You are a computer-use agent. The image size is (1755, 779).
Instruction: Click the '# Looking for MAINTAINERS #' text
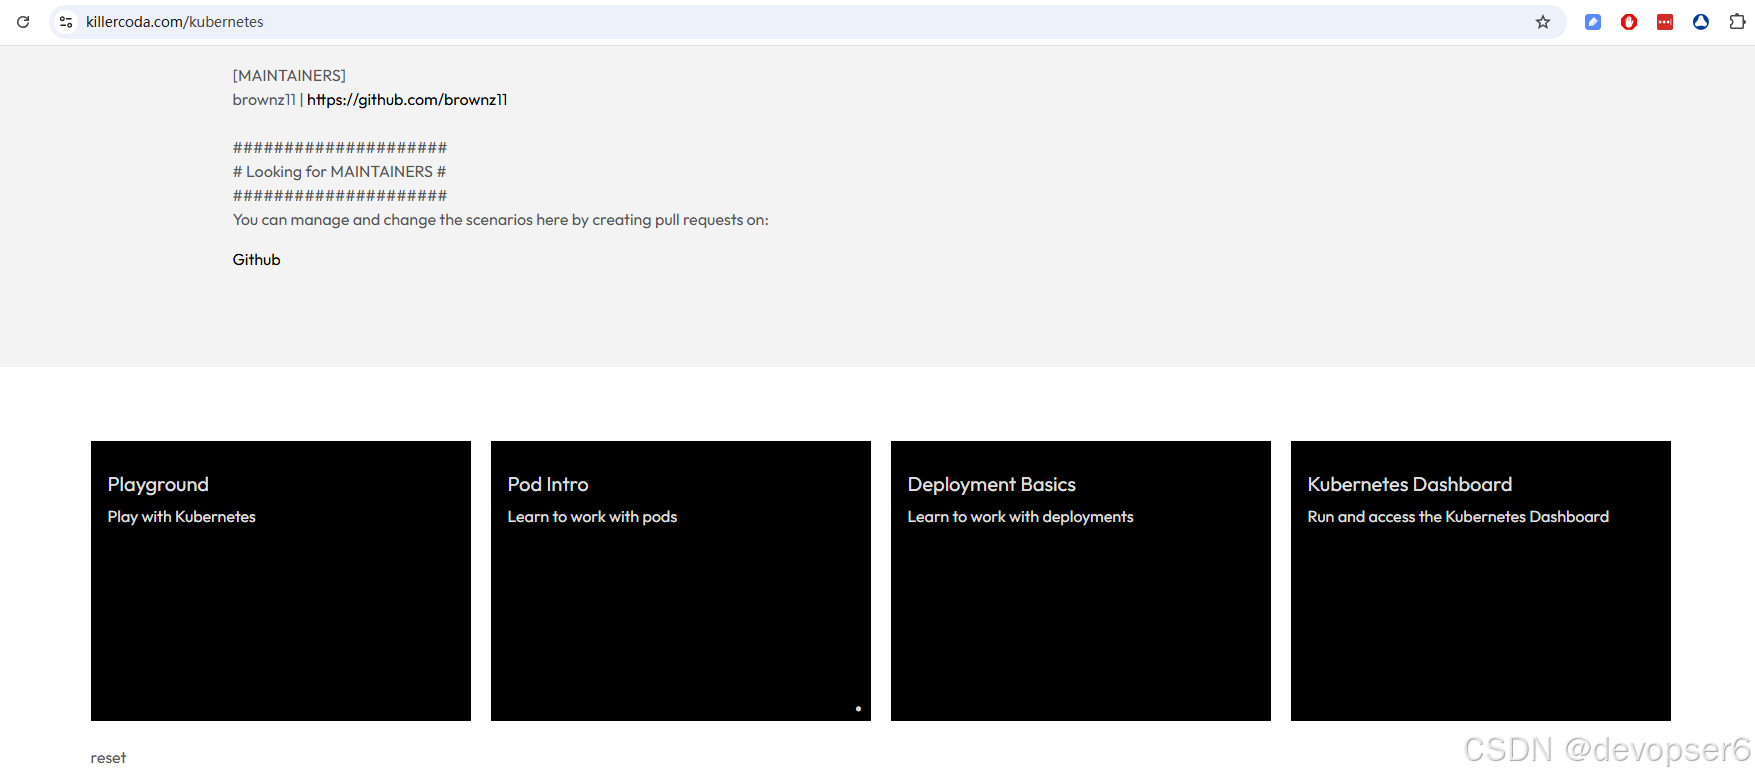339,172
